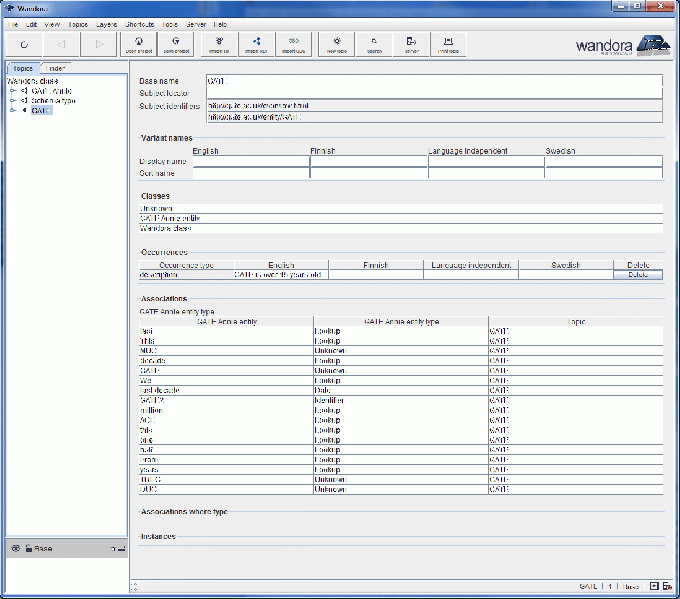680x599 pixels.
Task: Click the New topic toolbar icon
Action: [x=336, y=43]
